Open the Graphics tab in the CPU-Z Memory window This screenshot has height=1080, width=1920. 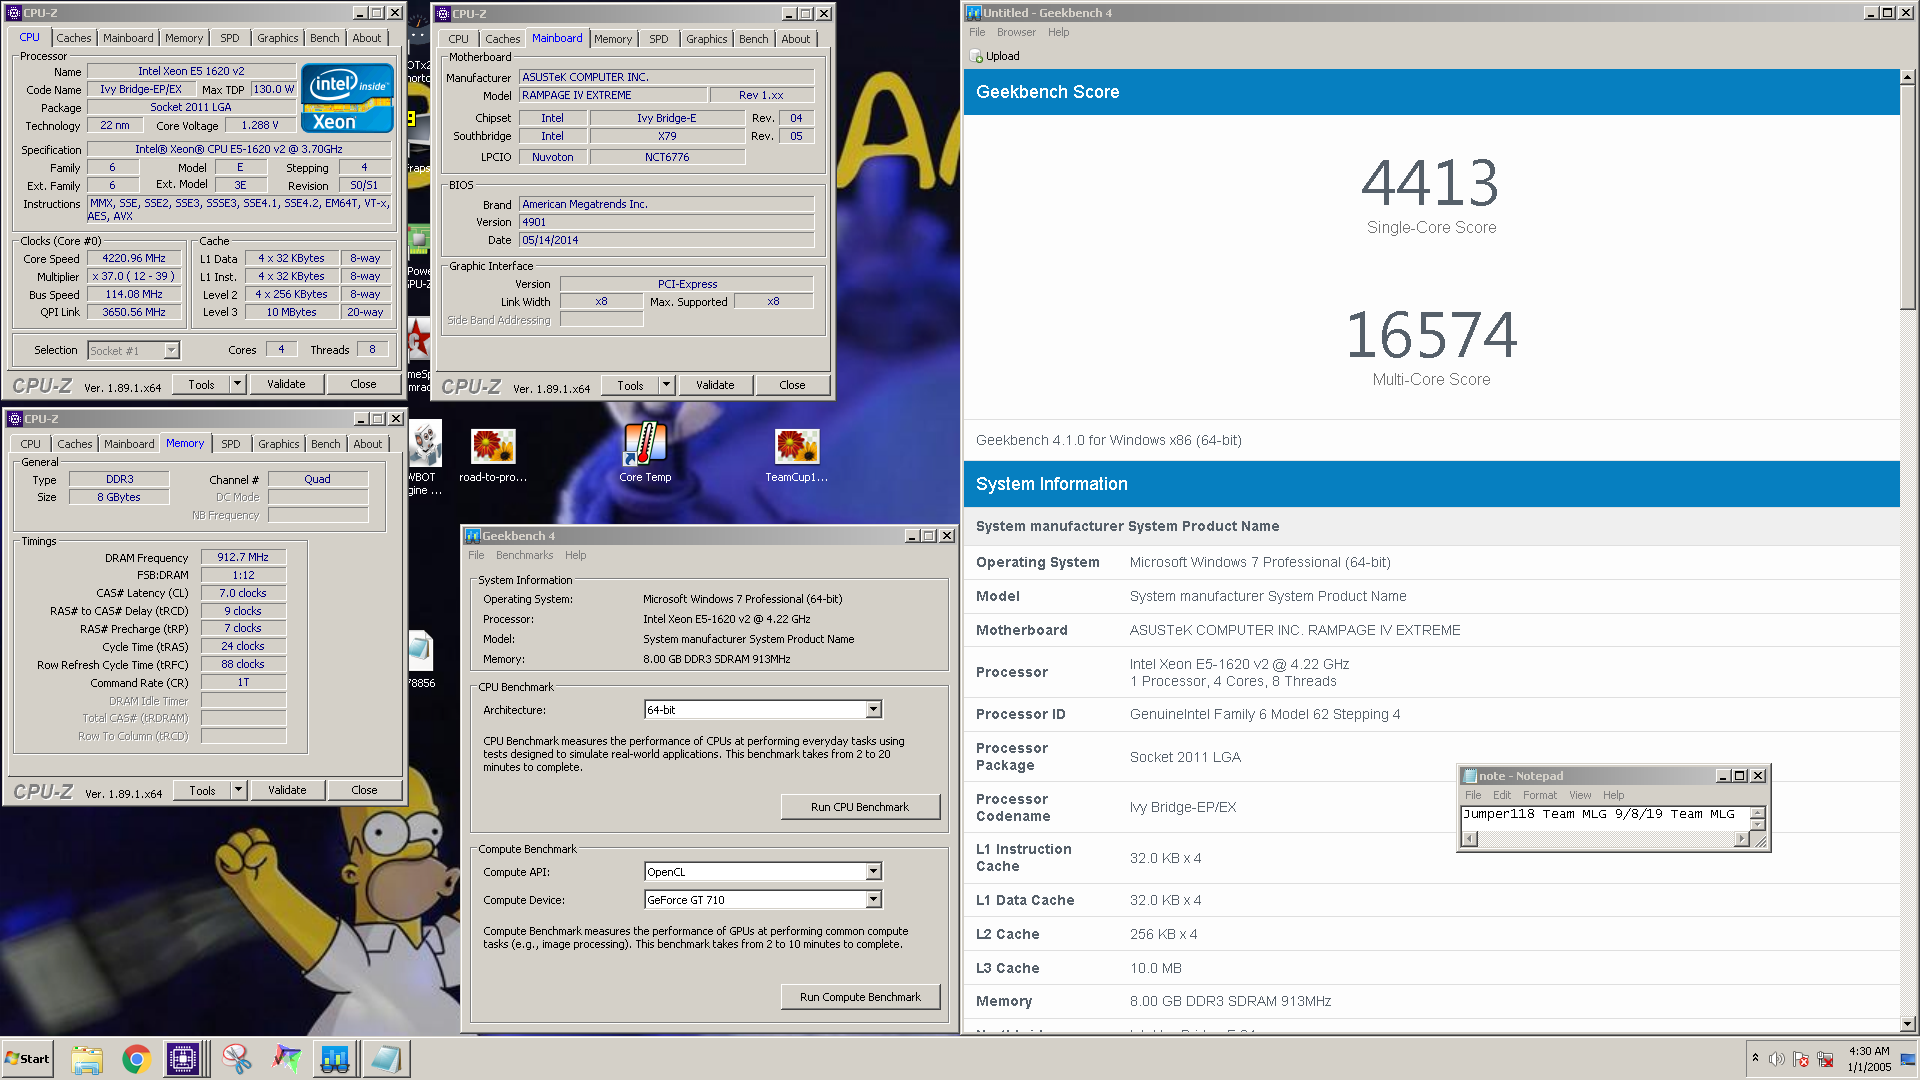(x=278, y=444)
